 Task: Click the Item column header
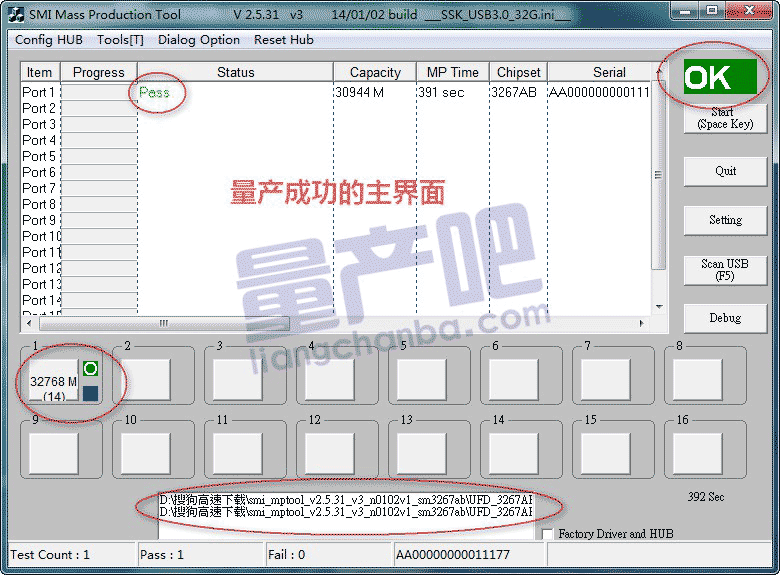40,72
